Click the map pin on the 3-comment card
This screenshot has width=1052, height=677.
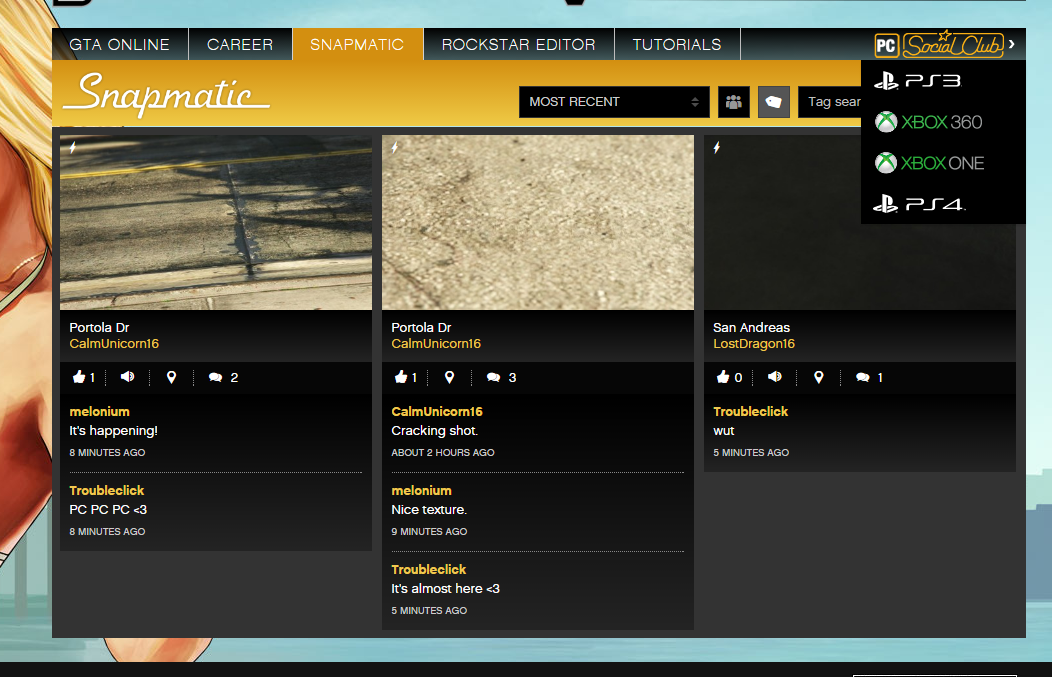(450, 377)
